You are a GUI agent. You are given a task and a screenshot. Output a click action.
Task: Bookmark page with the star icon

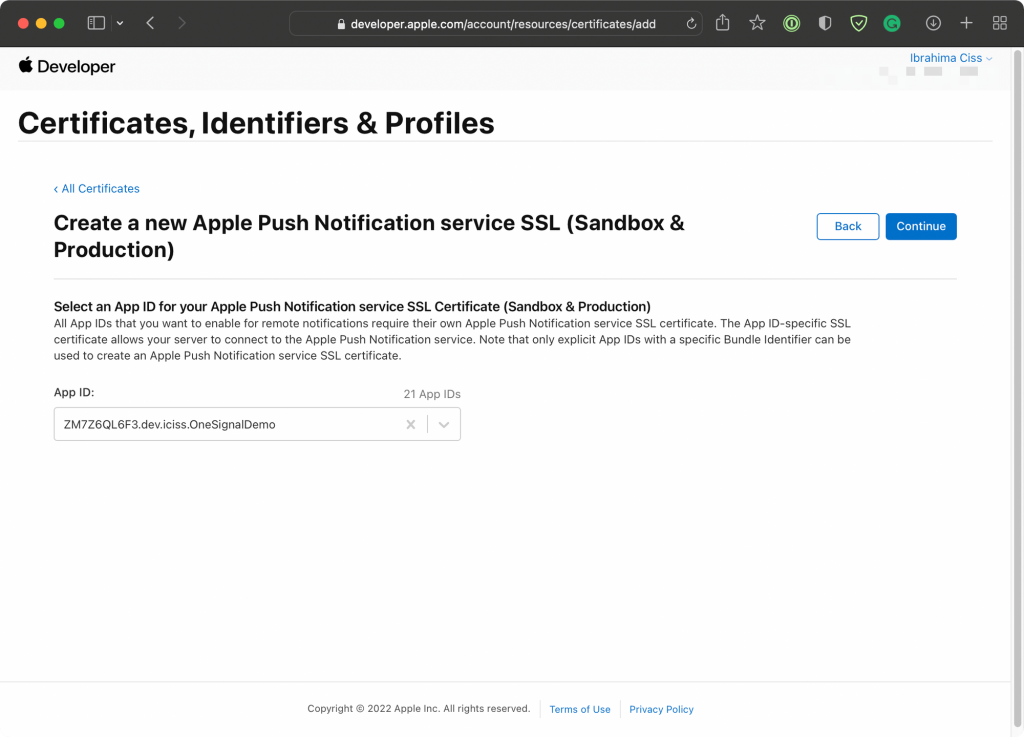pos(757,23)
